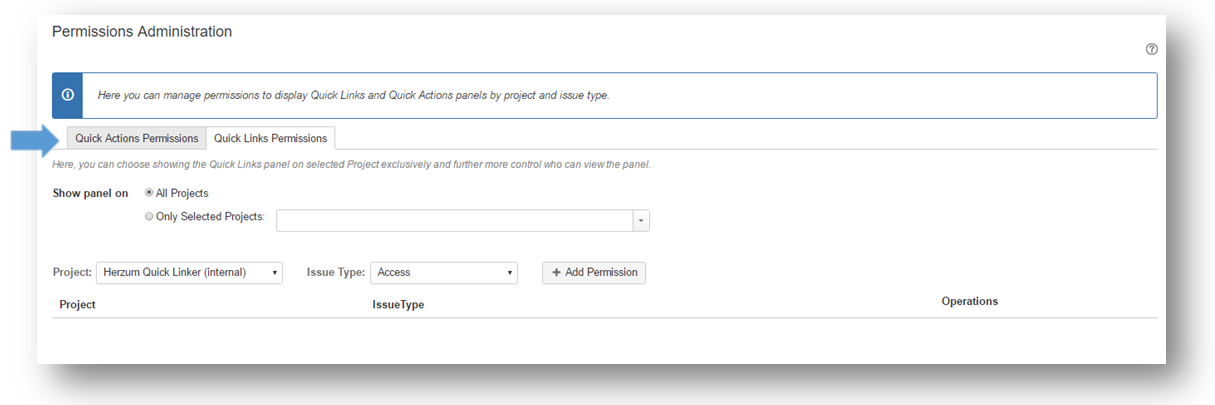Viewport: 1215px width, 405px height.
Task: Expand the selected projects dropdown arrow
Action: coord(641,221)
